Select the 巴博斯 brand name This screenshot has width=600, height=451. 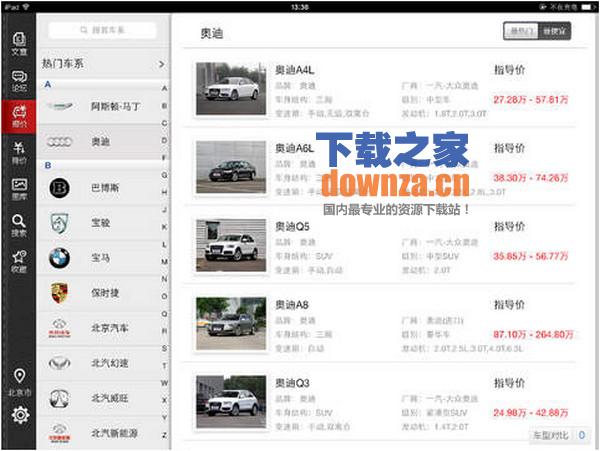pos(105,188)
